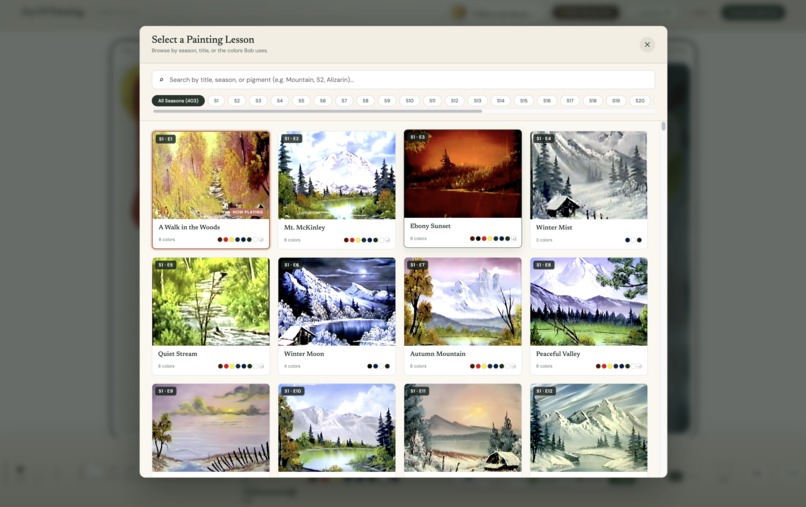Filter lessons by season S4

pos(280,101)
